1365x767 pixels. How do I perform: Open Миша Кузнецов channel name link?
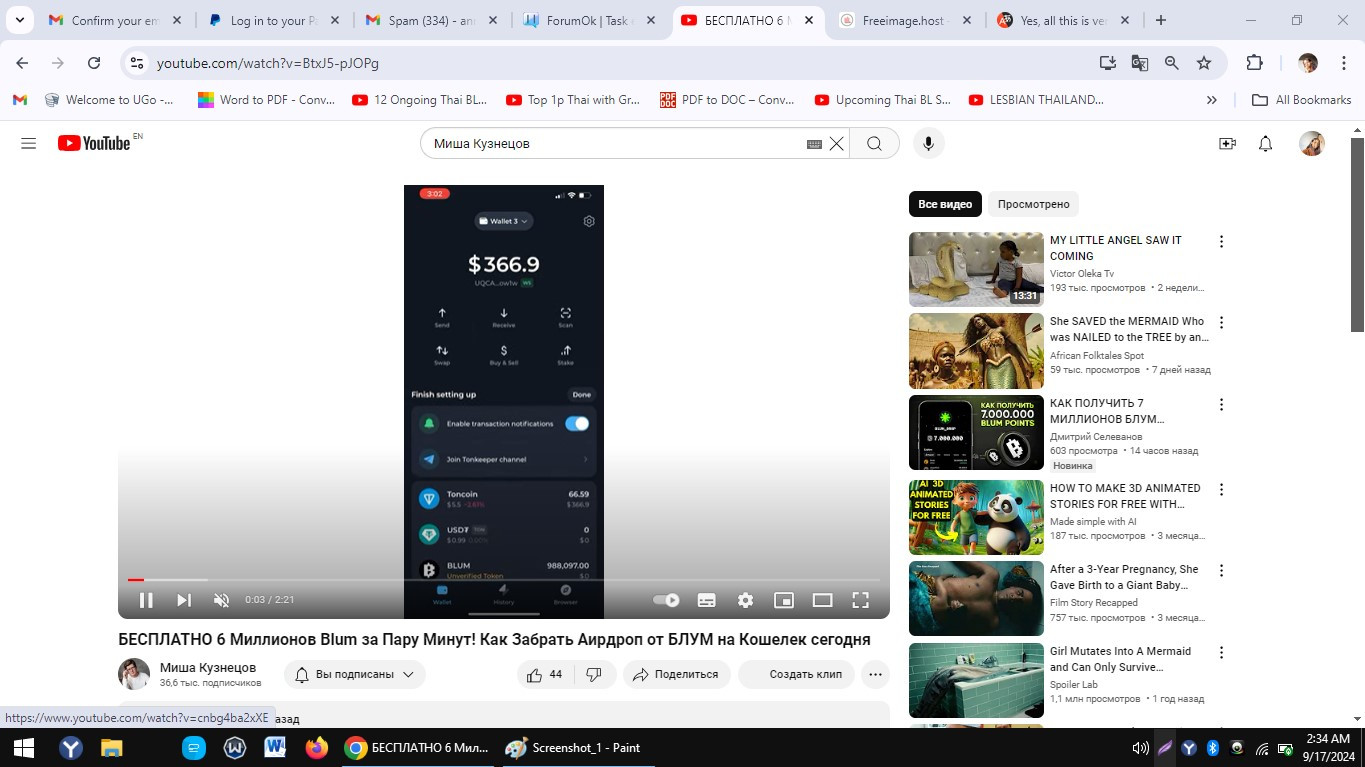pyautogui.click(x=208, y=667)
